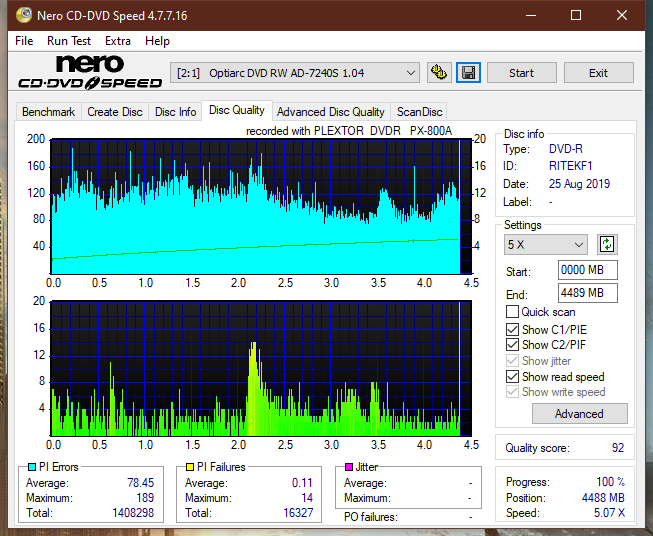Toggle the Show C2/PIF checkbox
This screenshot has height=536, width=653.
click(512, 345)
